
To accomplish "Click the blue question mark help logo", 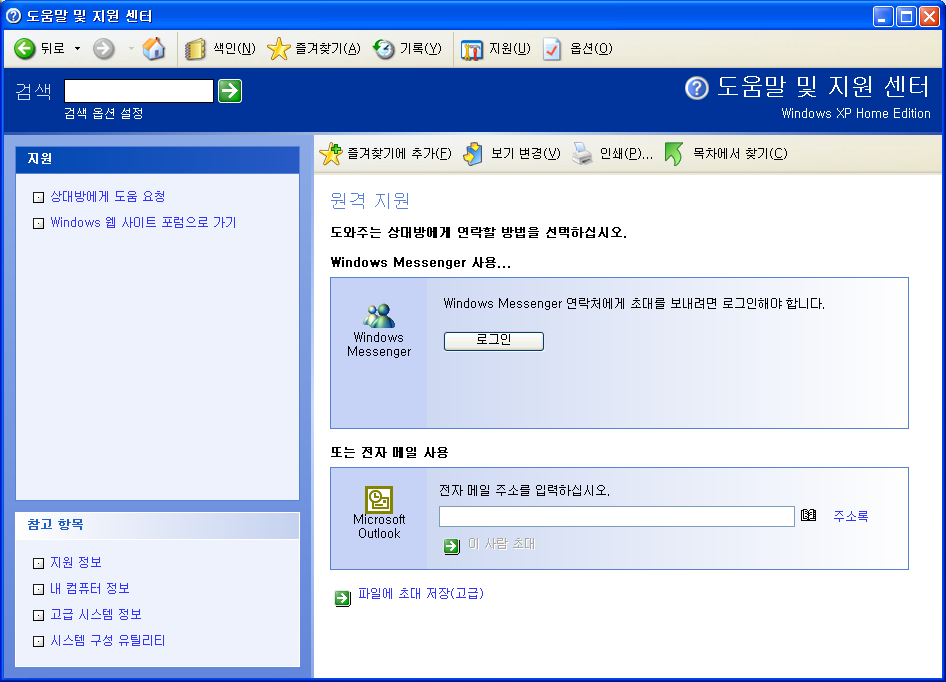I will [x=696, y=88].
